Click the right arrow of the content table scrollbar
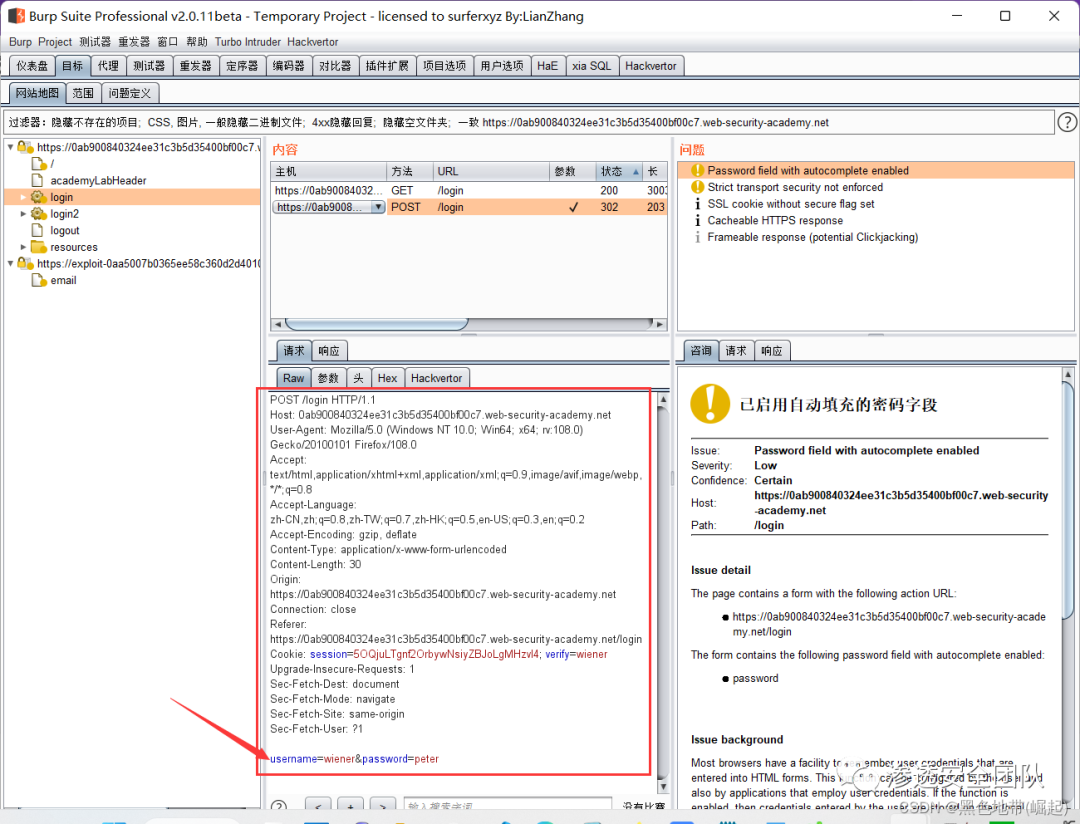The width and height of the screenshot is (1080, 824). tap(660, 324)
